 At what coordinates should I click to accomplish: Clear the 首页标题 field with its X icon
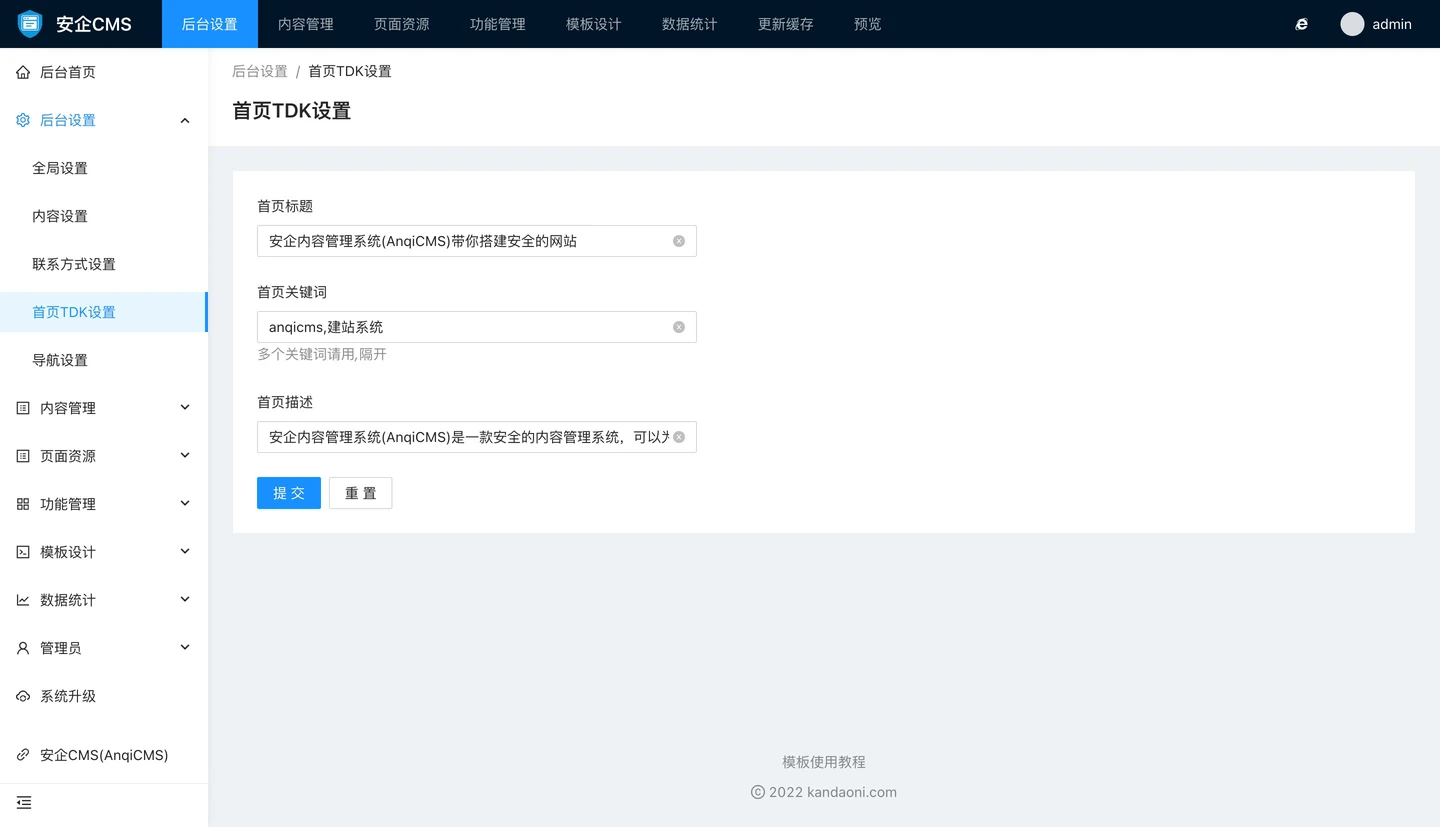click(679, 241)
